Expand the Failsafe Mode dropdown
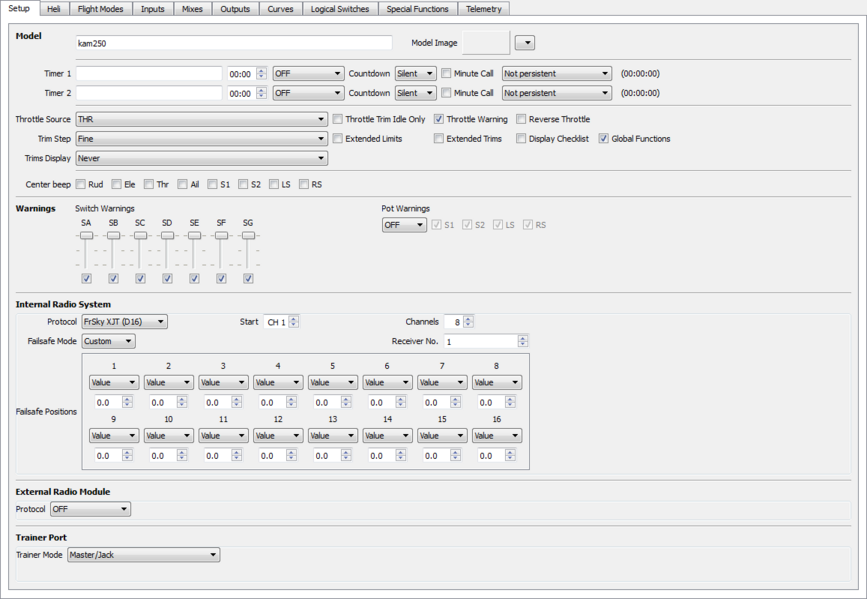The image size is (867, 599). (108, 341)
